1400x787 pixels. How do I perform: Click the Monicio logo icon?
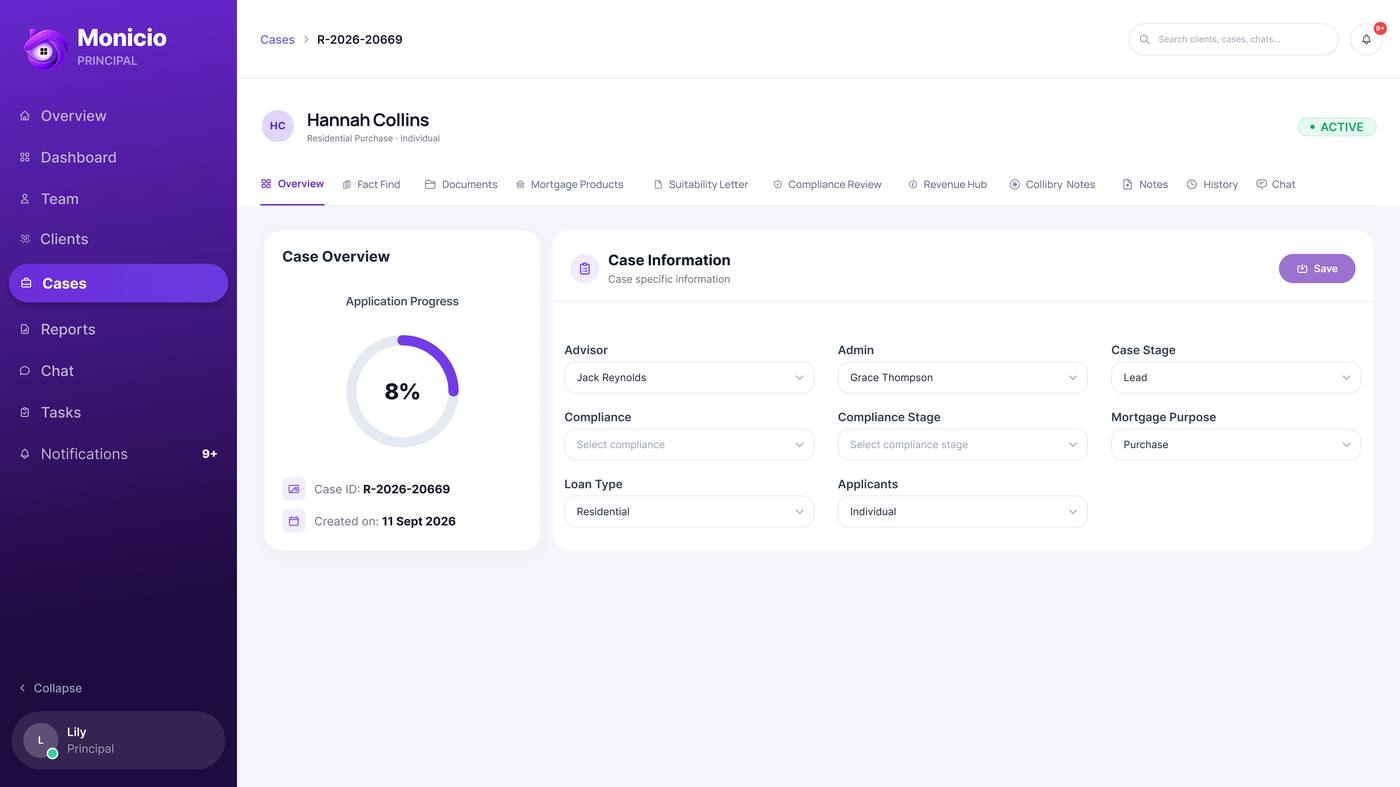44,48
